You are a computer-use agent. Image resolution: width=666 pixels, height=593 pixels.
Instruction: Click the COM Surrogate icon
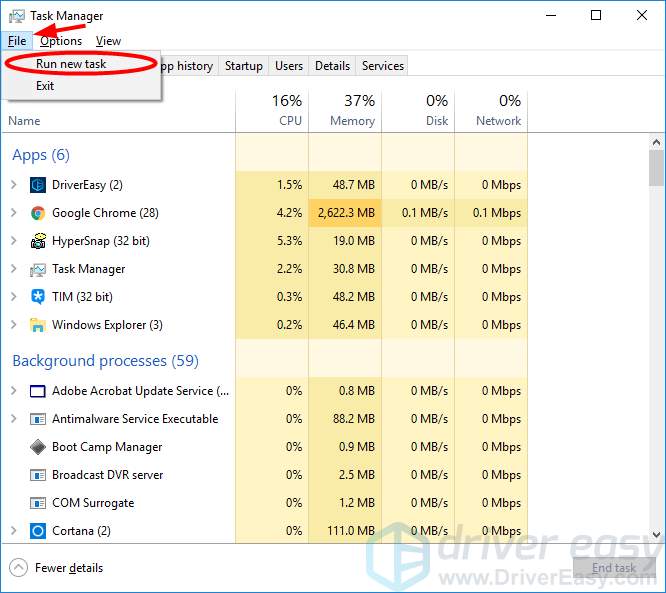[x=38, y=503]
